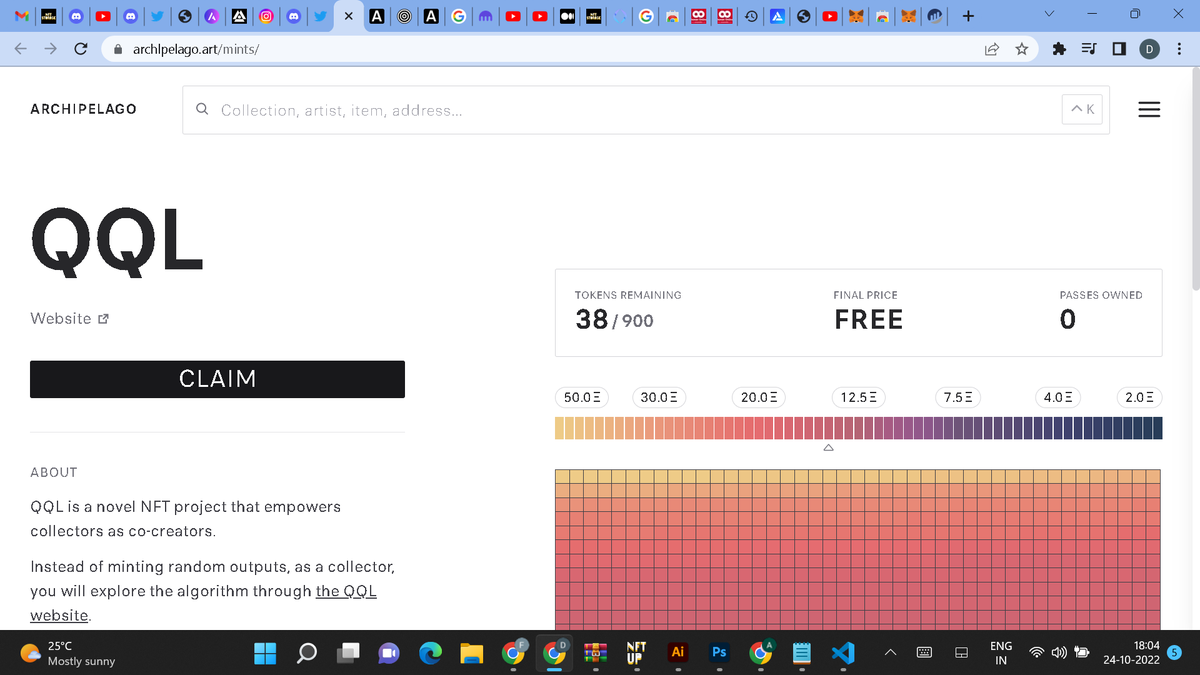Launch Microsoft Edge from taskbar
The height and width of the screenshot is (675, 1200).
[x=430, y=653]
